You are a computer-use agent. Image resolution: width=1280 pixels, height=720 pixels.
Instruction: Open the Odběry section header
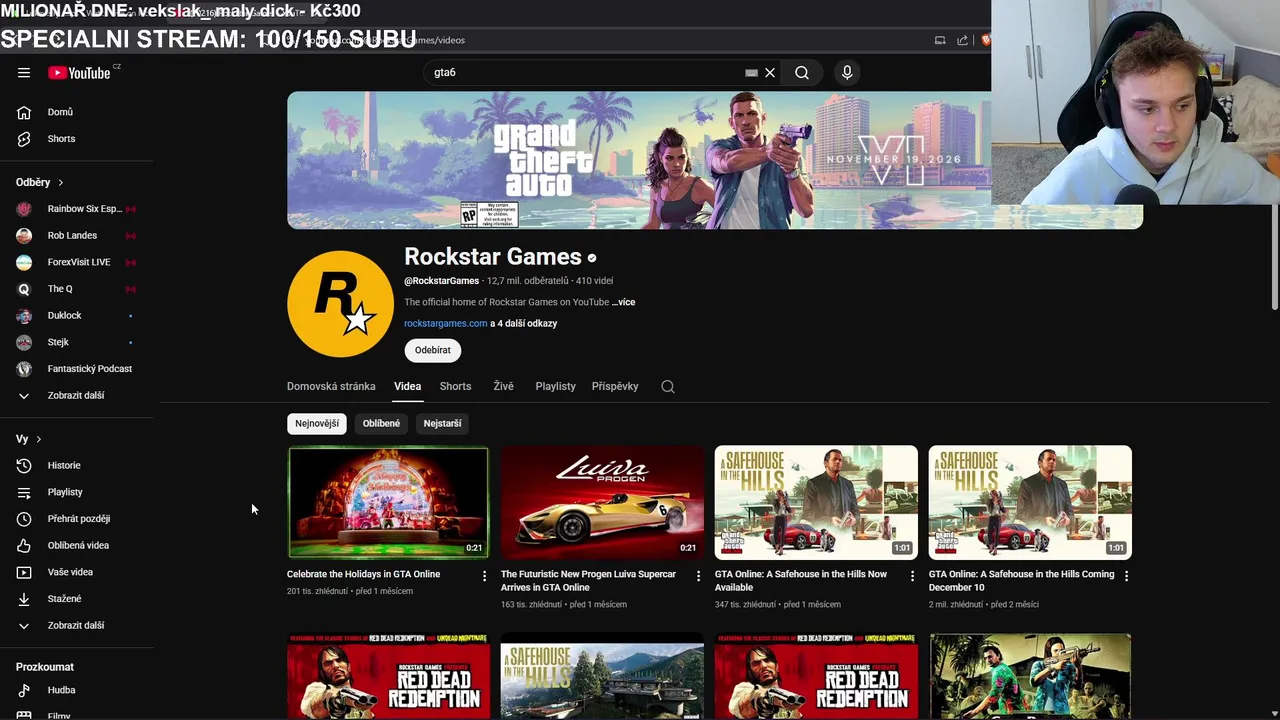pyautogui.click(x=40, y=183)
